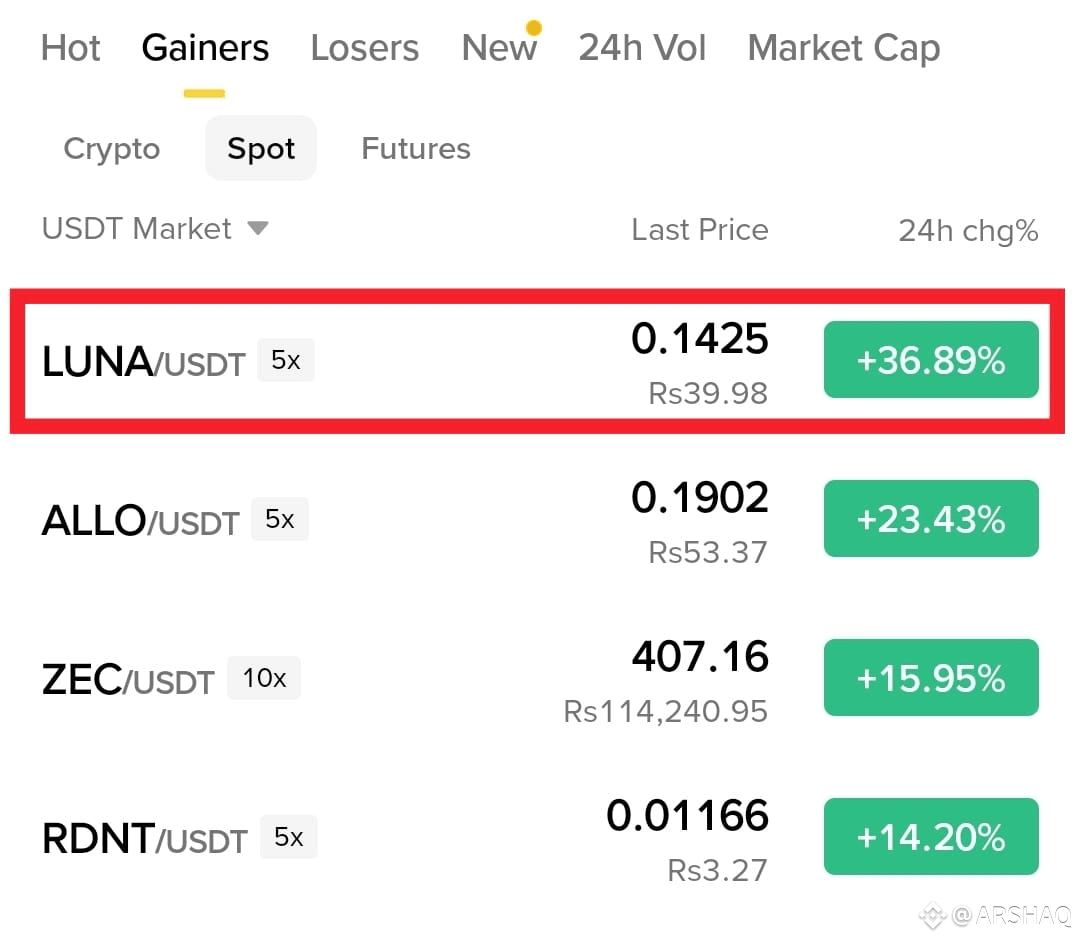The height and width of the screenshot is (941, 1080).
Task: Expand the USDT Market dropdown arrow
Action: coord(258,228)
